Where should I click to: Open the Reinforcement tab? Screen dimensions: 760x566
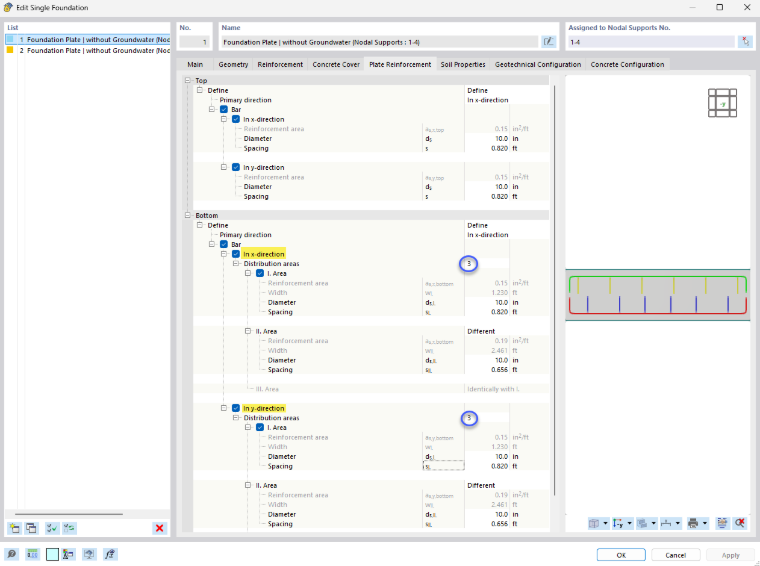point(280,64)
